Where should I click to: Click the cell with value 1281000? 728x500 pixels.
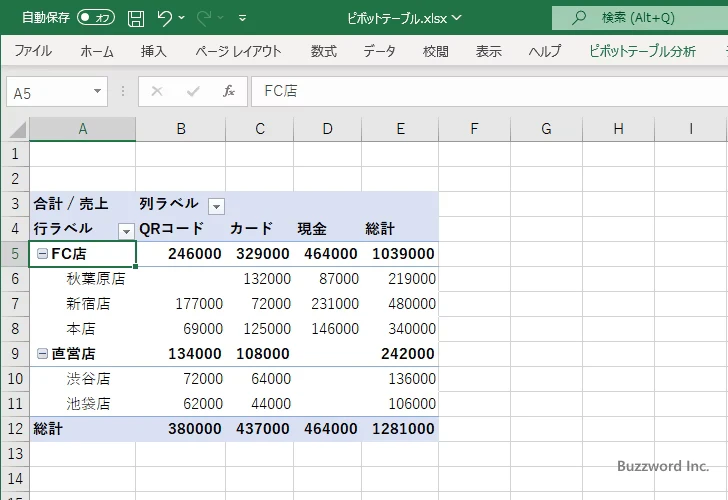[x=400, y=429]
